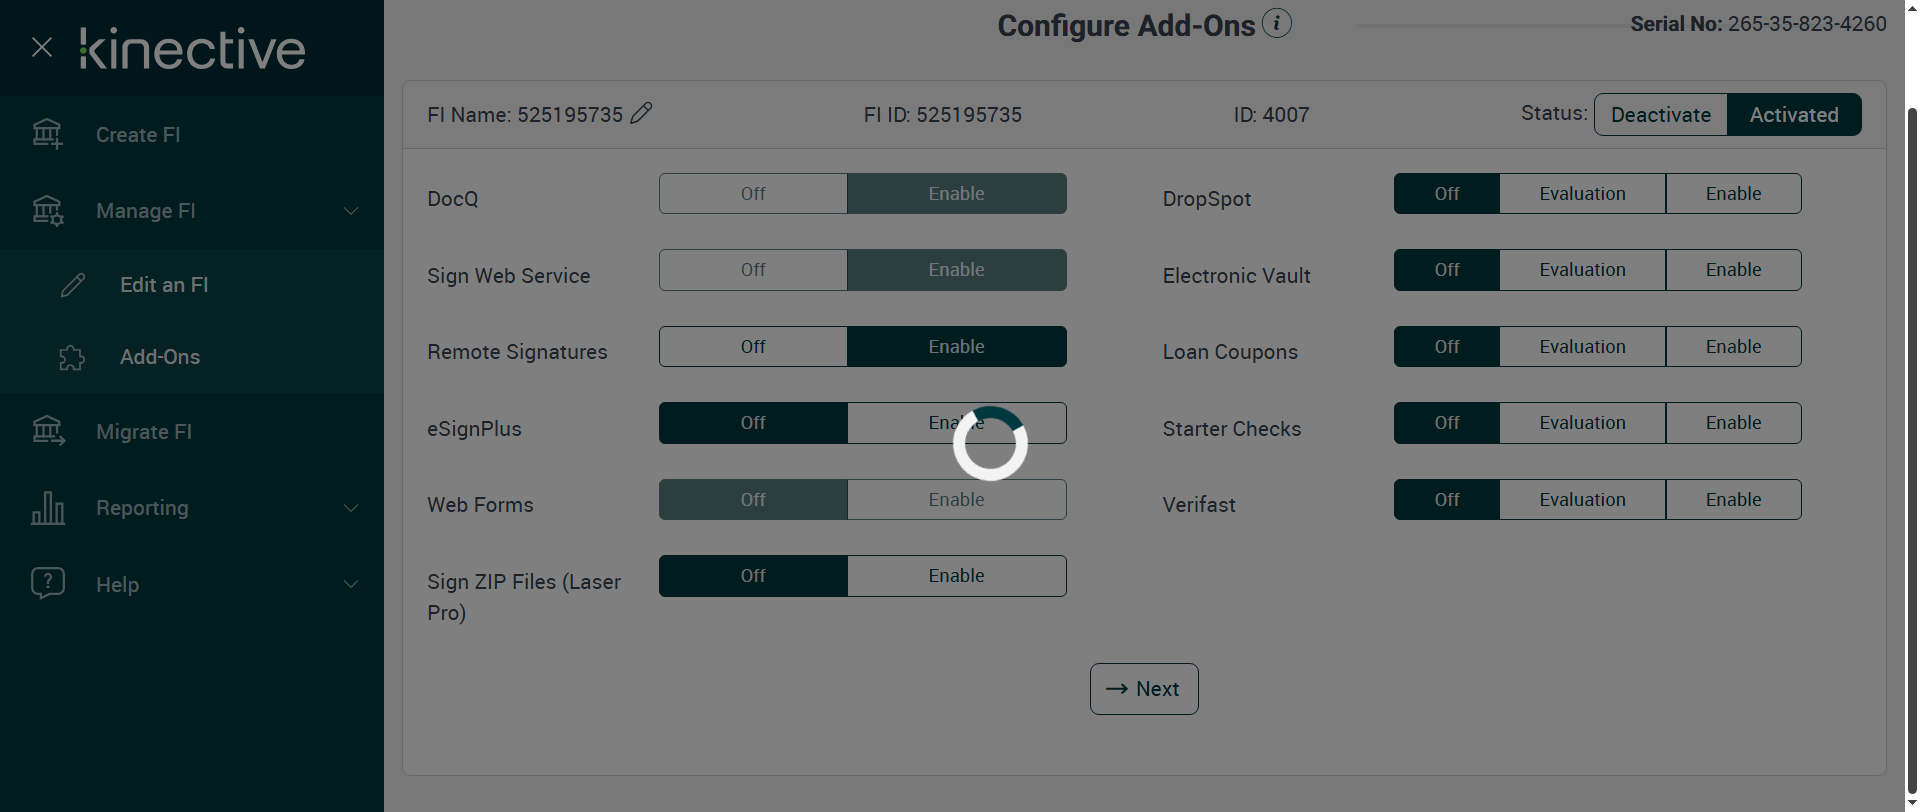Click the Edit an FI pencil icon

(73, 285)
